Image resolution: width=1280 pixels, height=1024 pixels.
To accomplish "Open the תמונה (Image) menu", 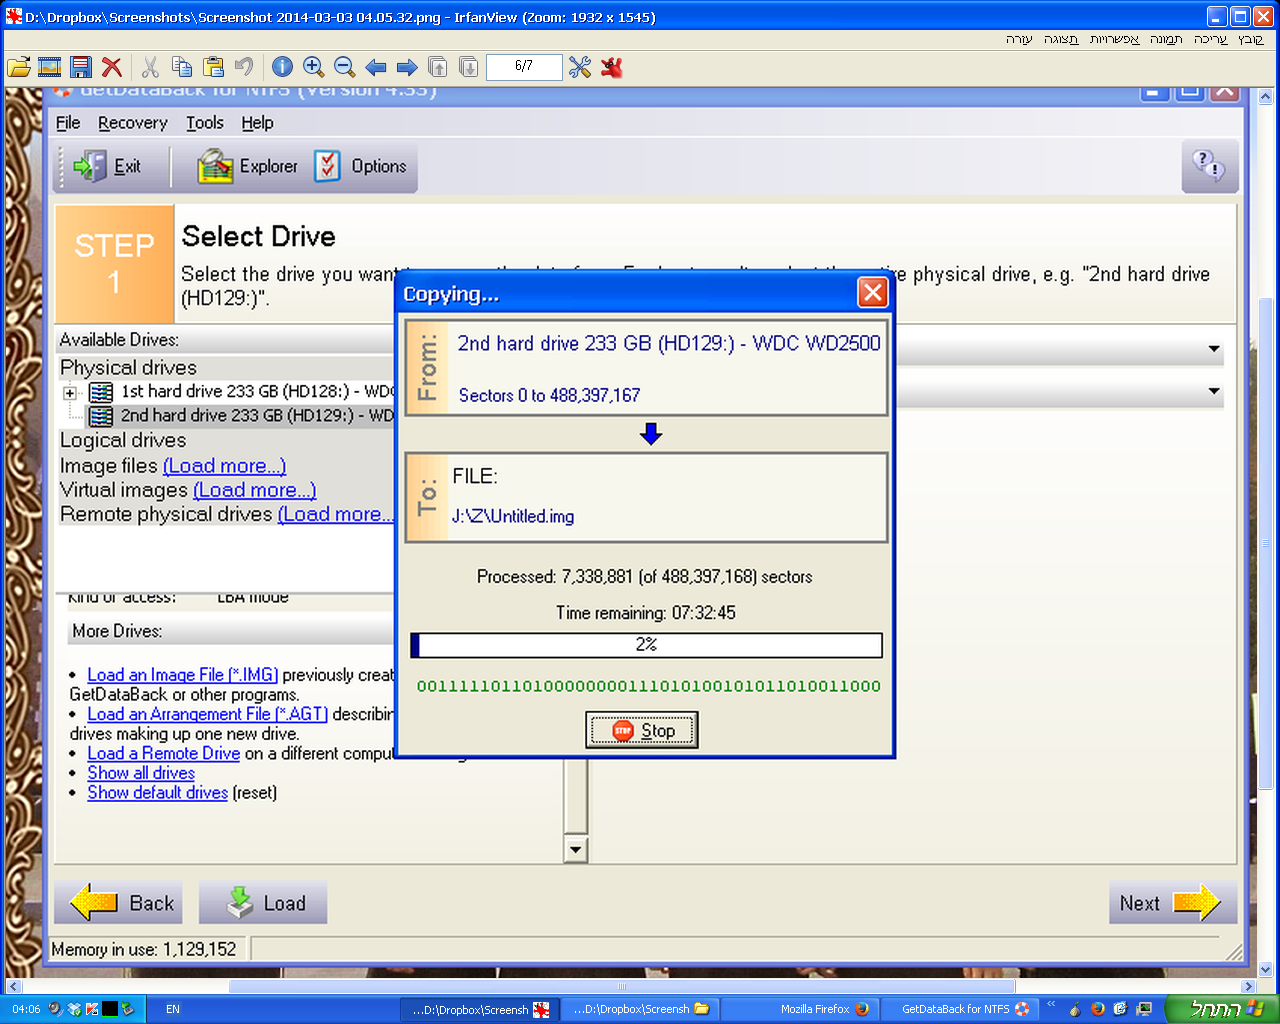I will [x=1165, y=39].
